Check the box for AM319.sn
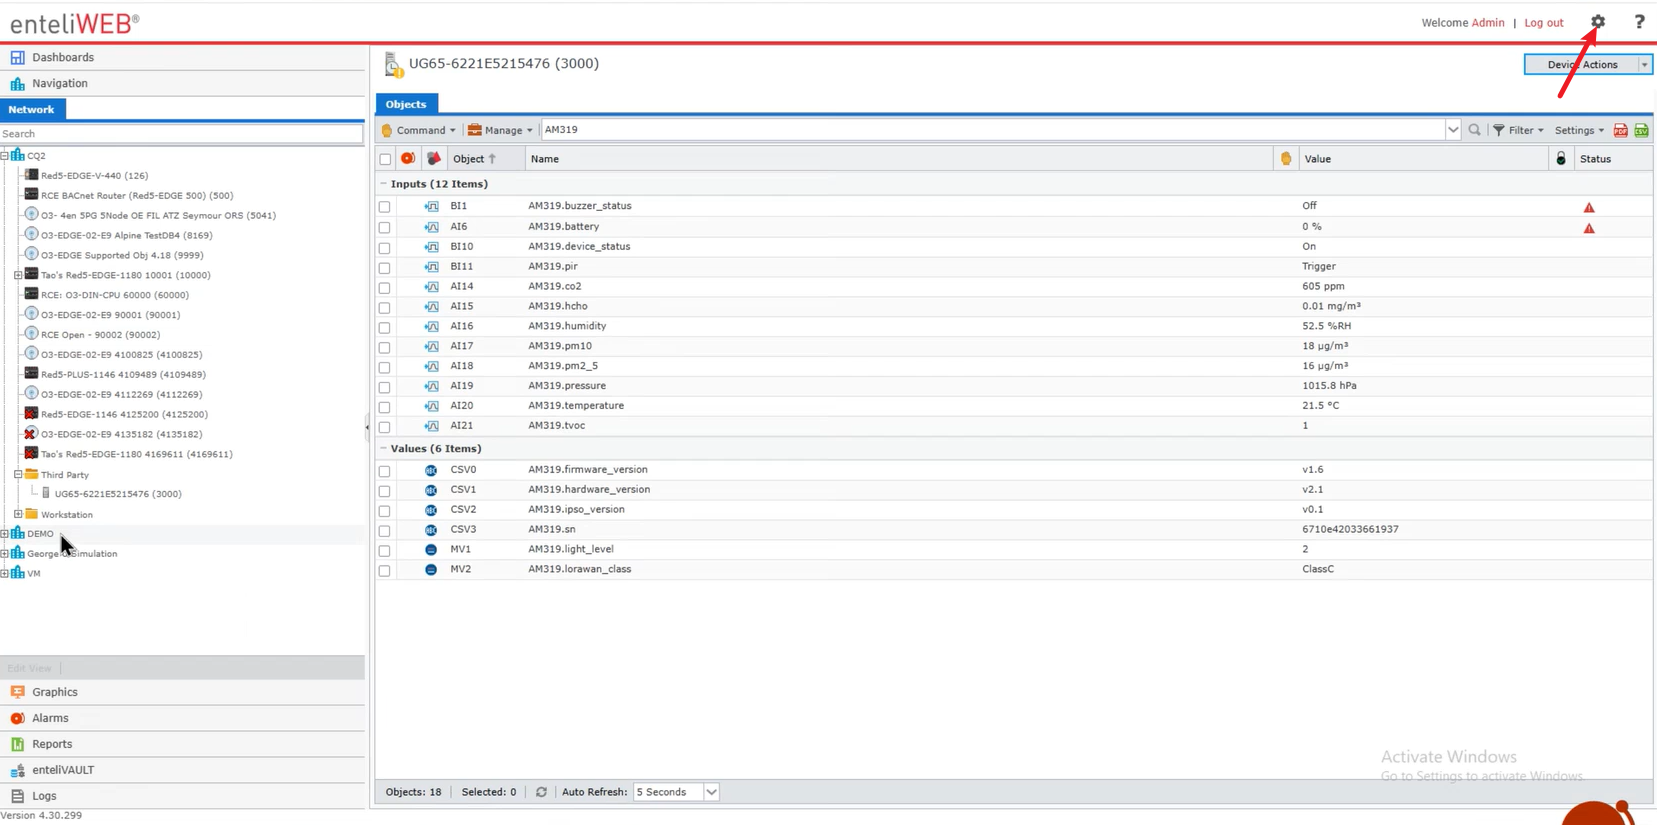This screenshot has height=825, width=1657. point(385,531)
